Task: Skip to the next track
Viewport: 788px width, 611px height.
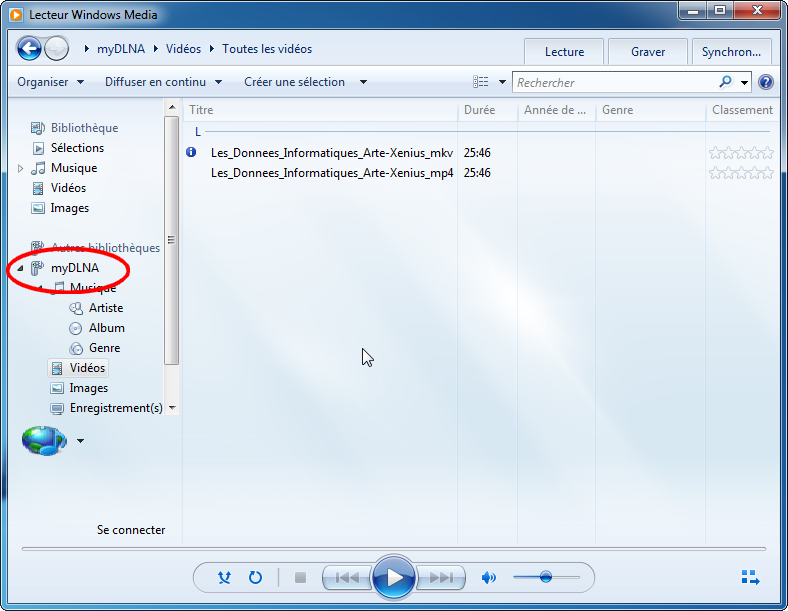Action: 441,578
